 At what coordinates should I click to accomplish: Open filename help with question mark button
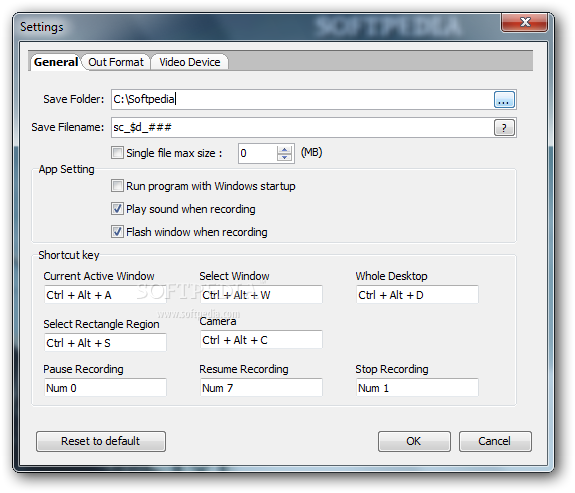(504, 128)
